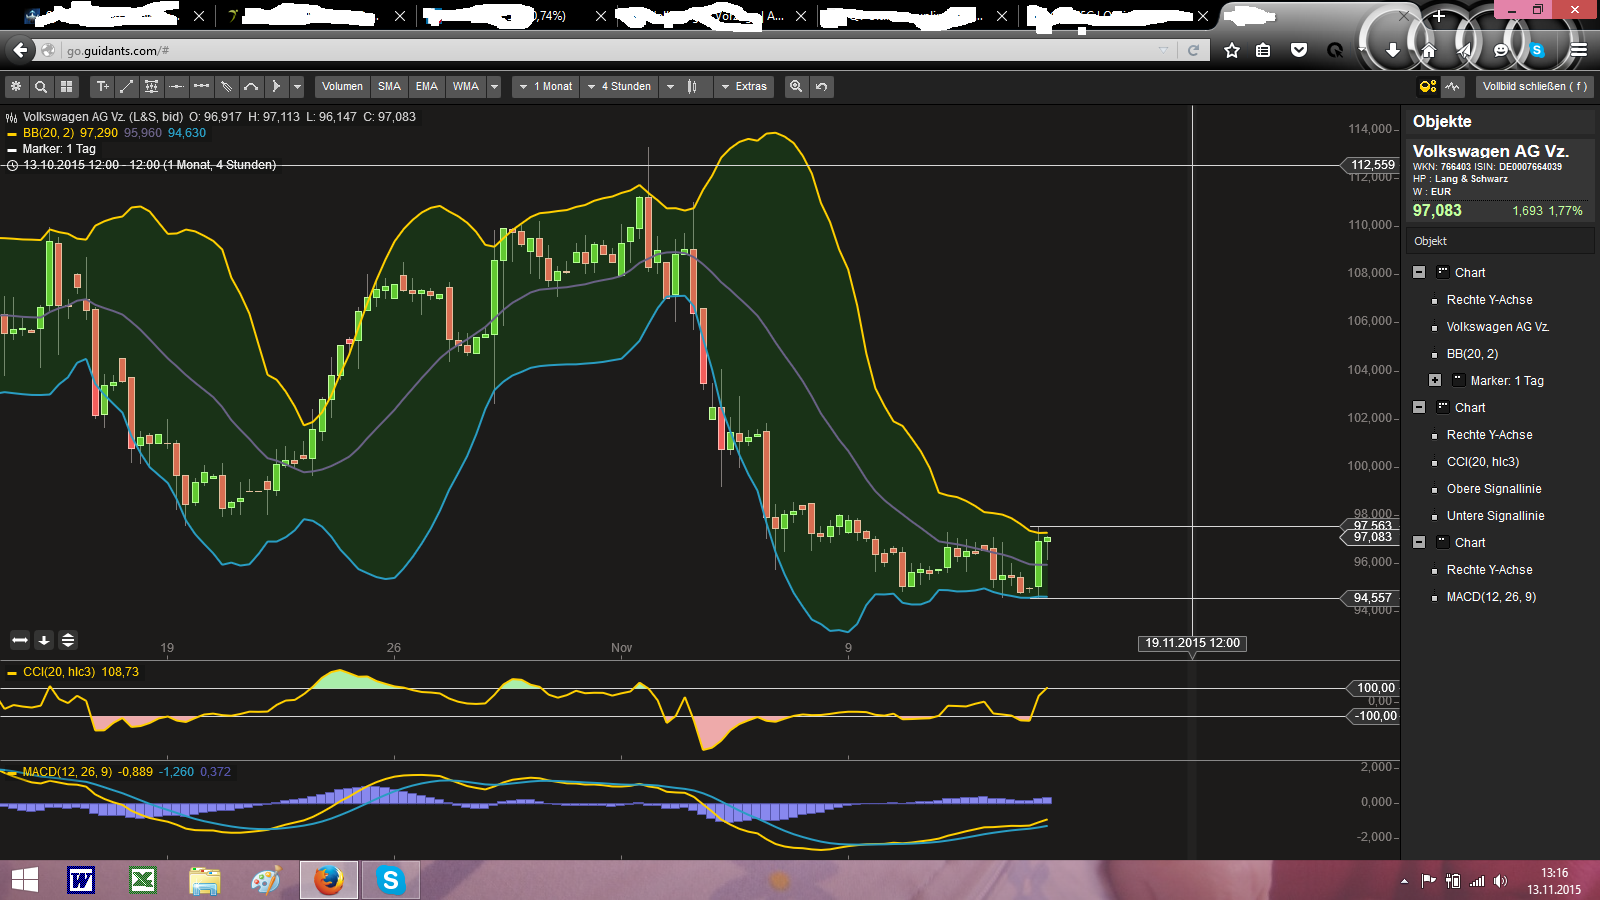The image size is (1600, 900).
Task: Open the Extras menu
Action: coord(744,87)
